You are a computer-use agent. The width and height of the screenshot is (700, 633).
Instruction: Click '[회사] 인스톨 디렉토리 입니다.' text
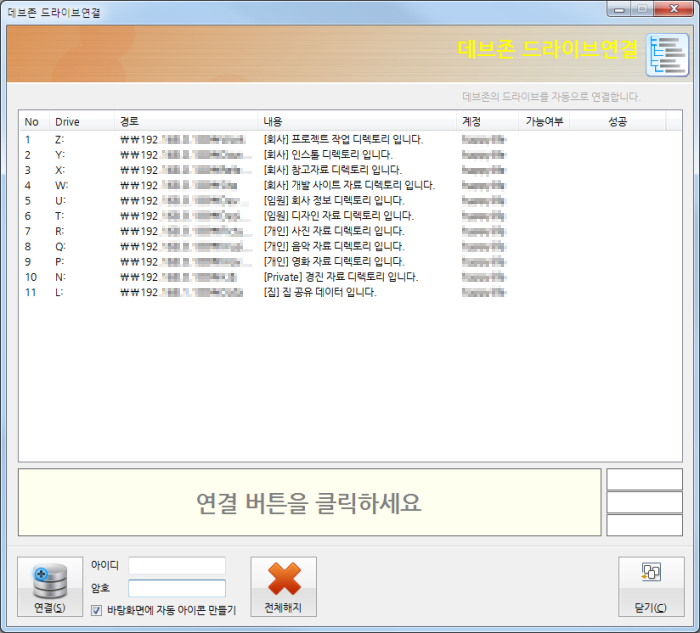click(x=328, y=155)
